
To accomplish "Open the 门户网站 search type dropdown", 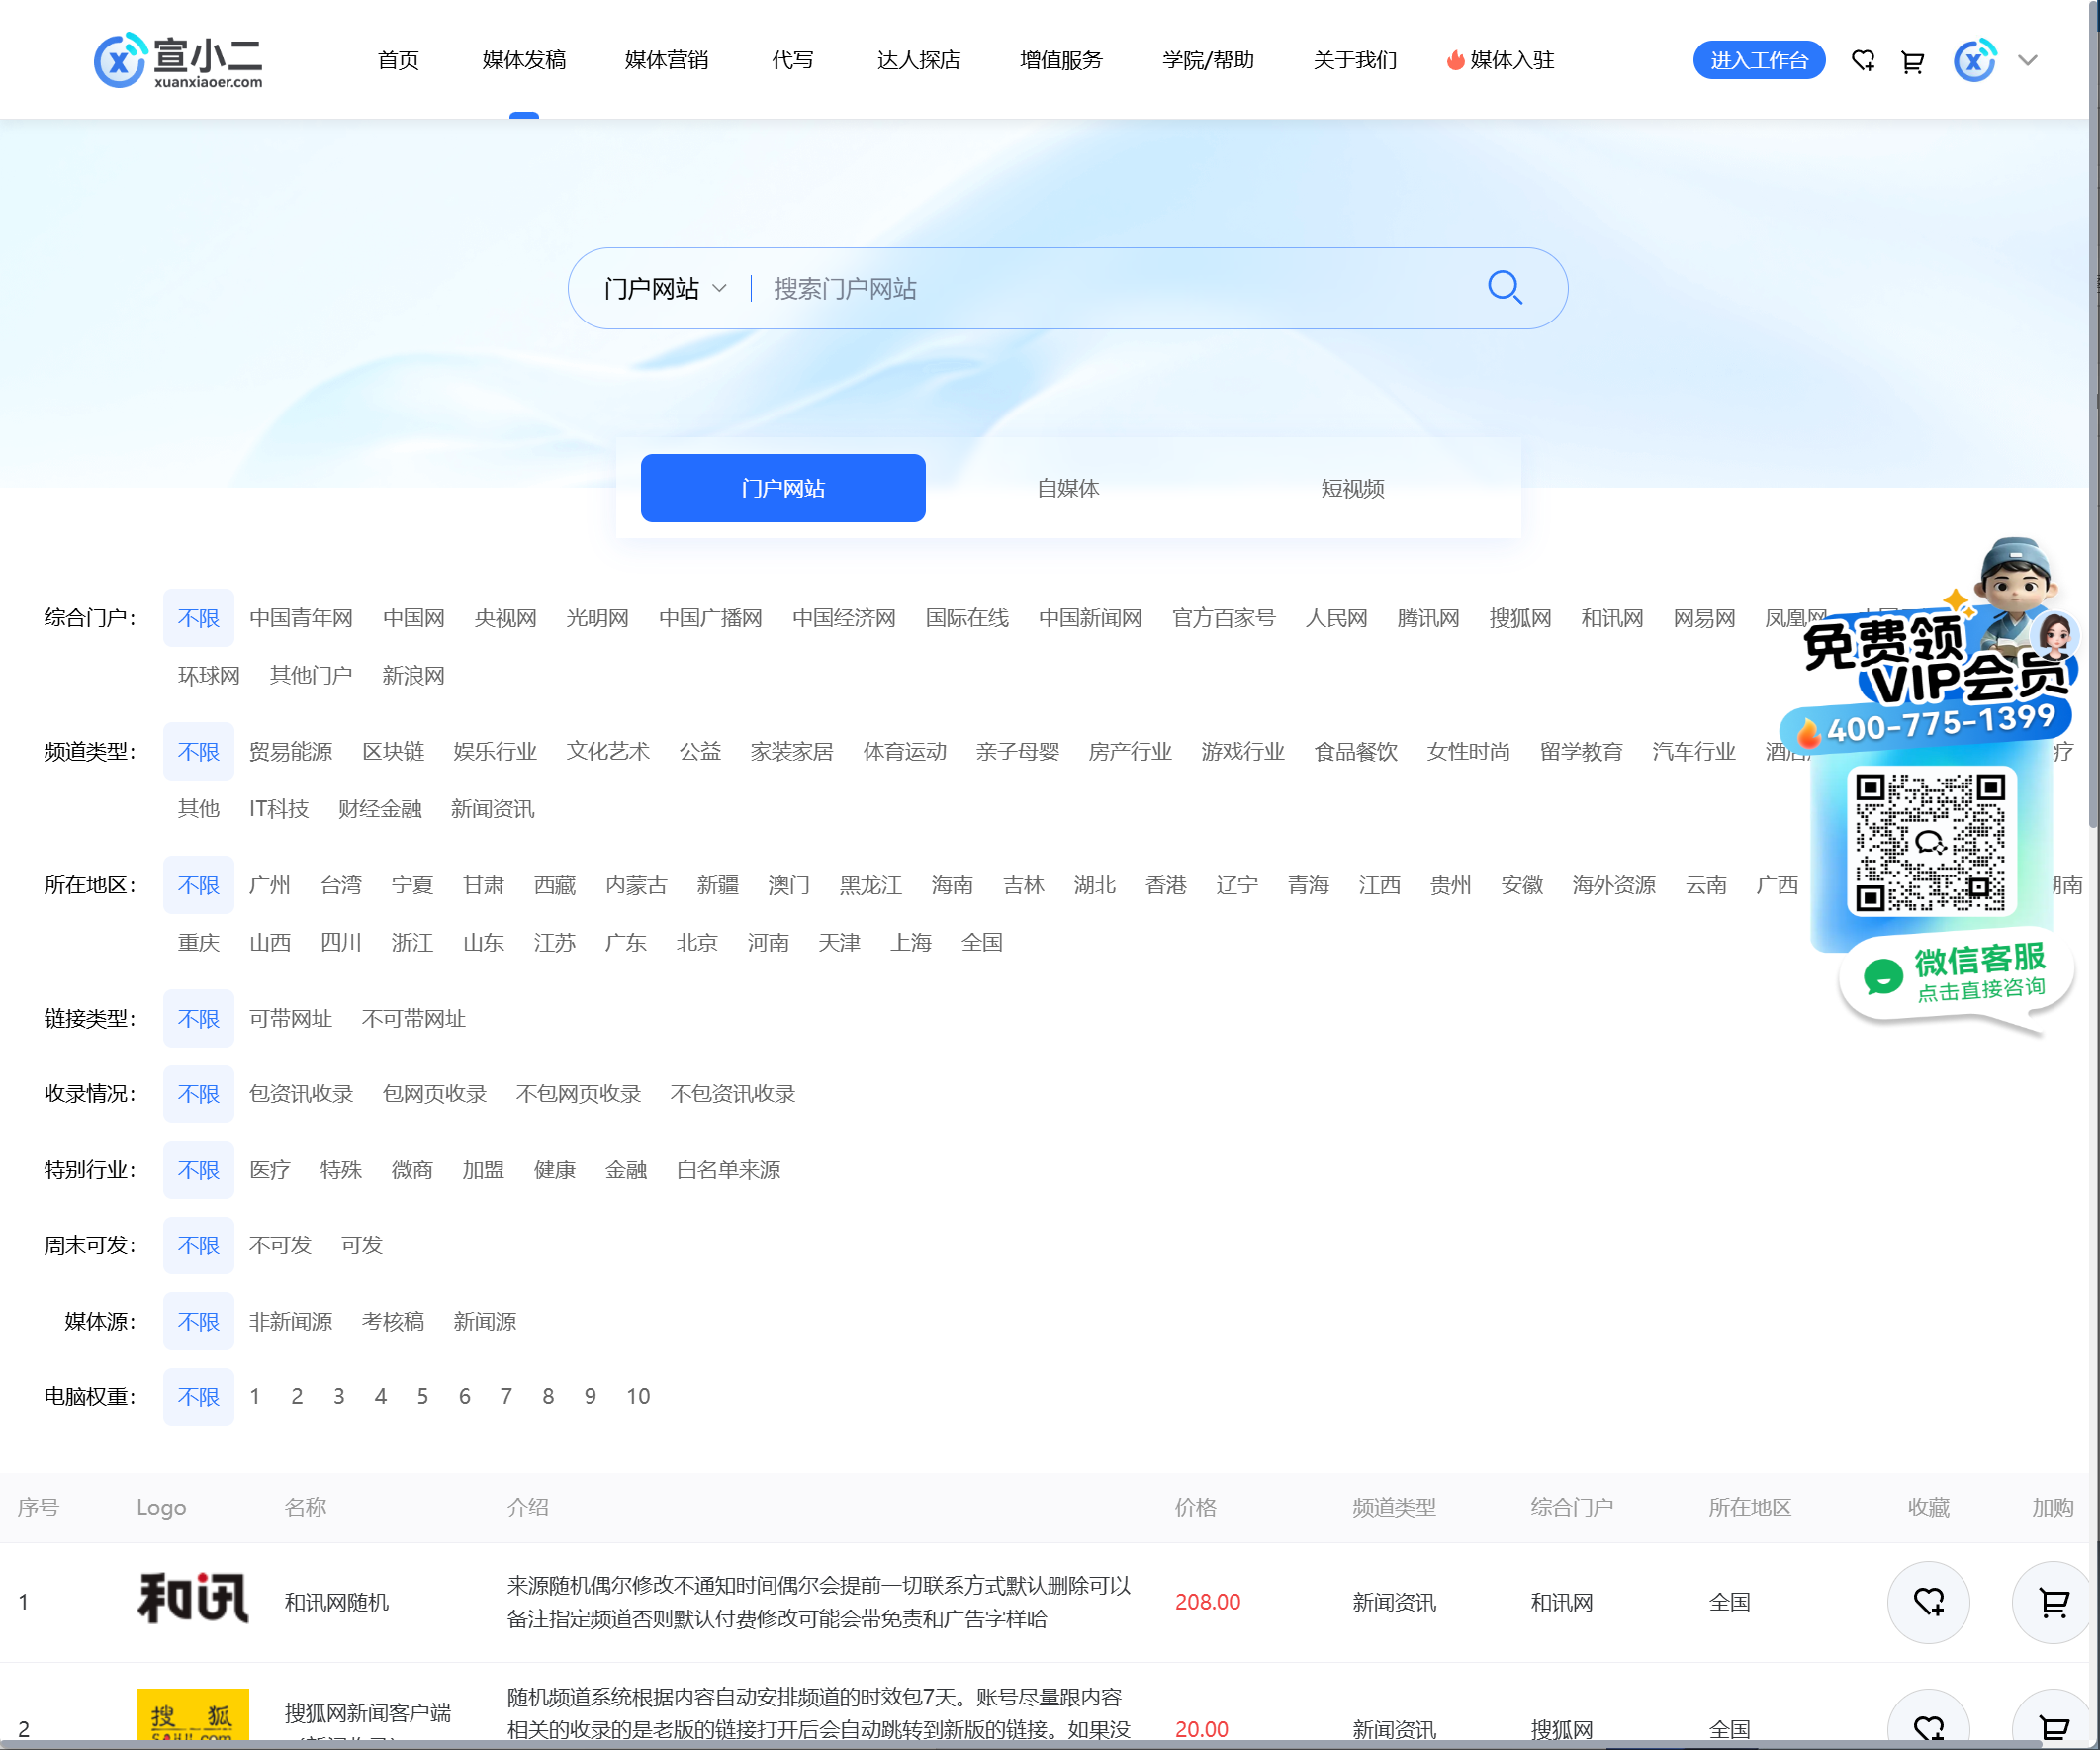I will pyautogui.click(x=665, y=289).
